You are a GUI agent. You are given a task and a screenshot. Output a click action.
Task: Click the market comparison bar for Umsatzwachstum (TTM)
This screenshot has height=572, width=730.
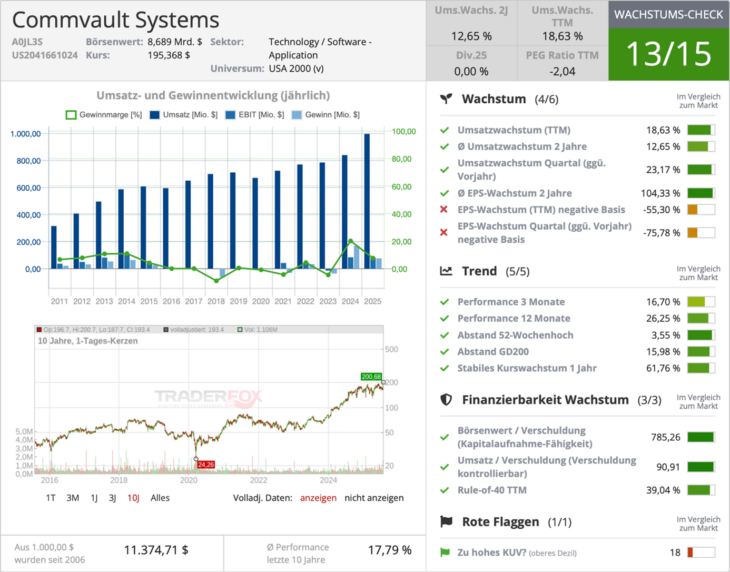pos(701,130)
